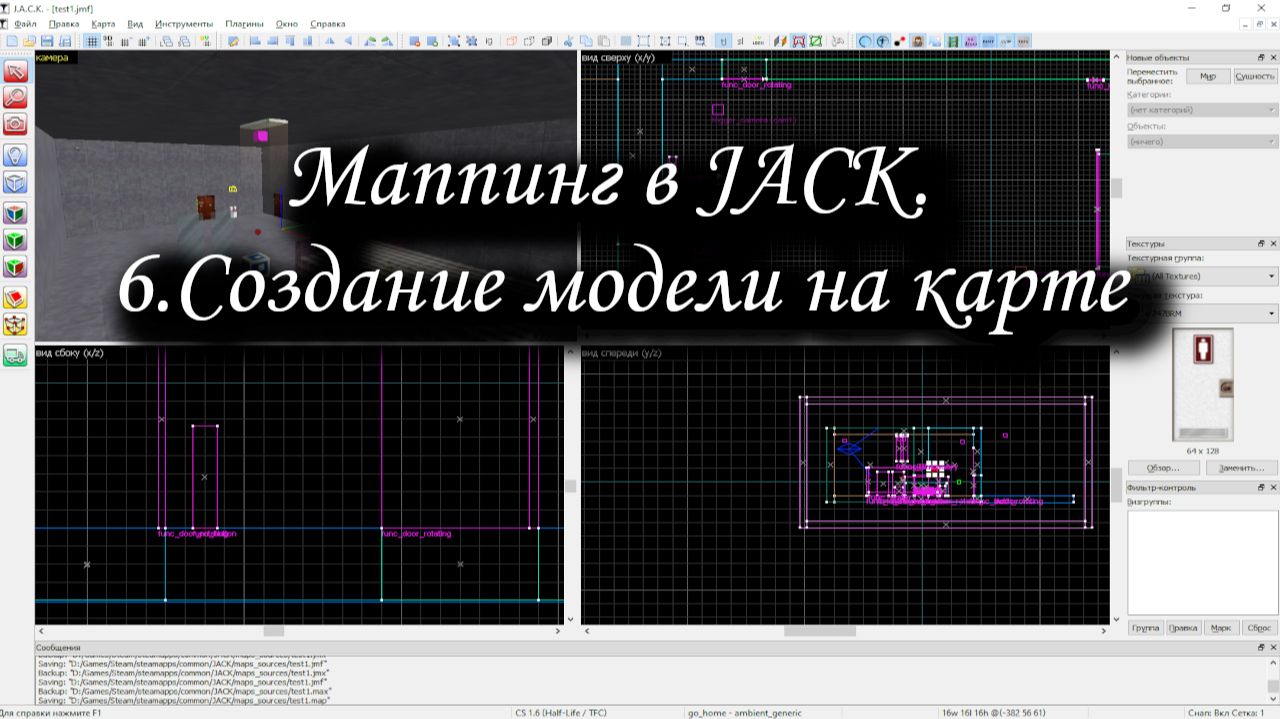Select the Vertex manipulation tool

point(15,324)
